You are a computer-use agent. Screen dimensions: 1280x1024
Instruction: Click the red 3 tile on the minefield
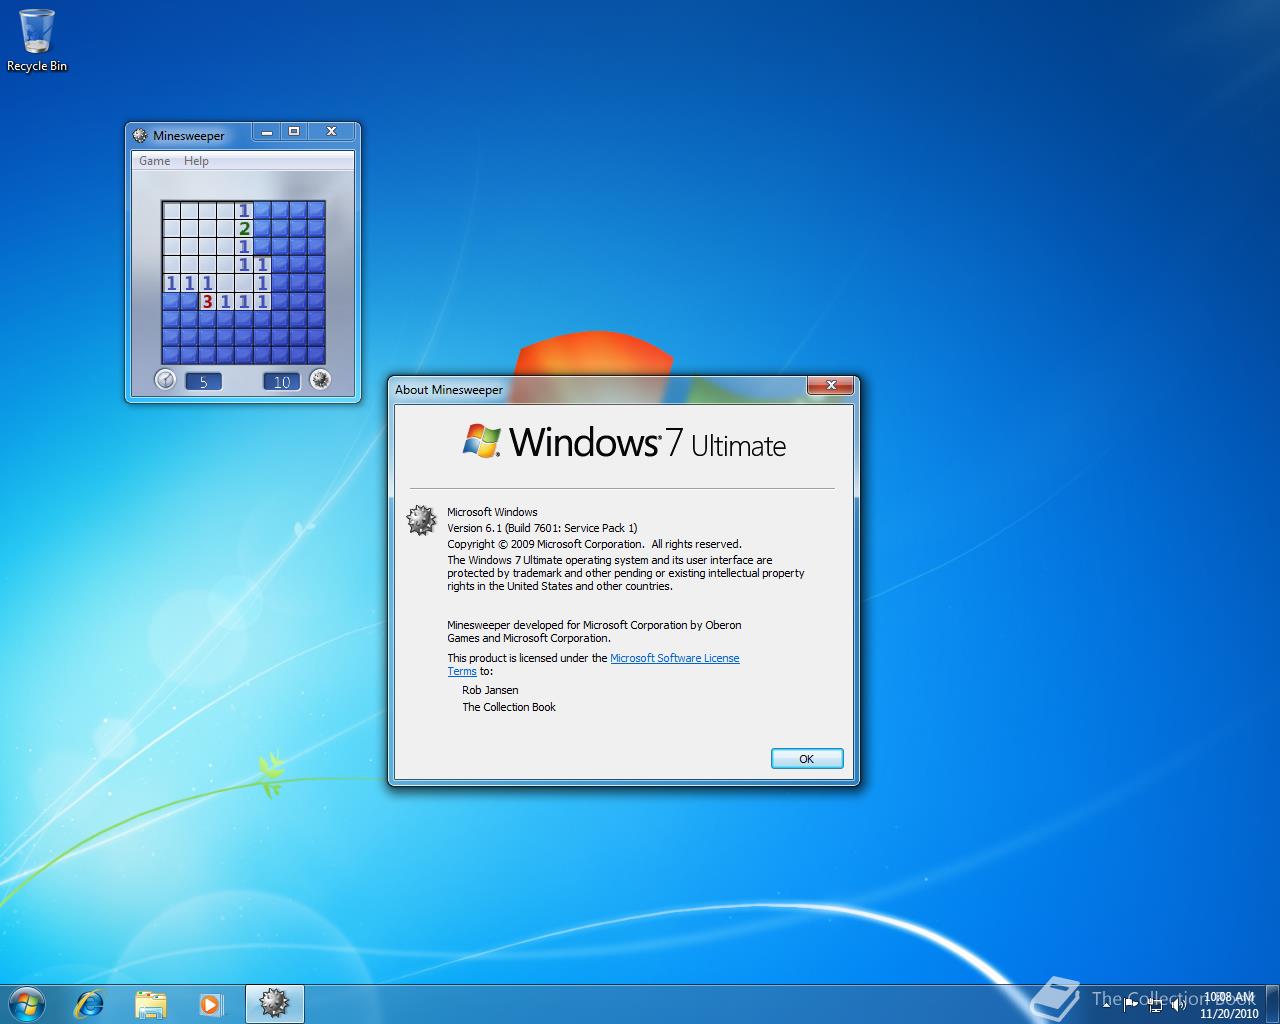tap(207, 301)
